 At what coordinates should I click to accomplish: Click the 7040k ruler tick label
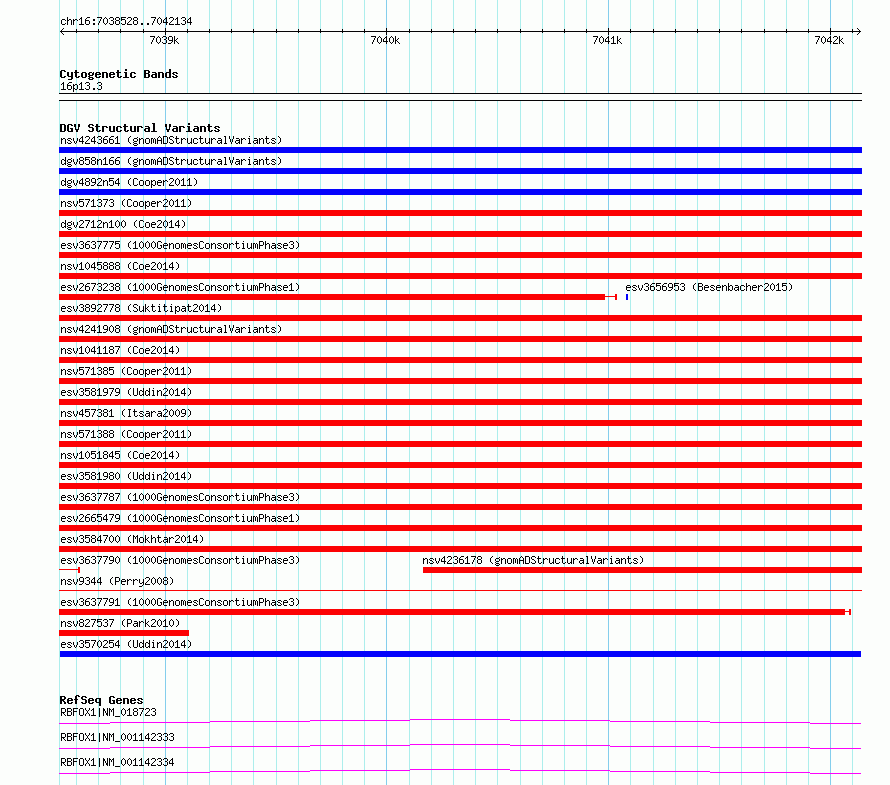(x=385, y=40)
